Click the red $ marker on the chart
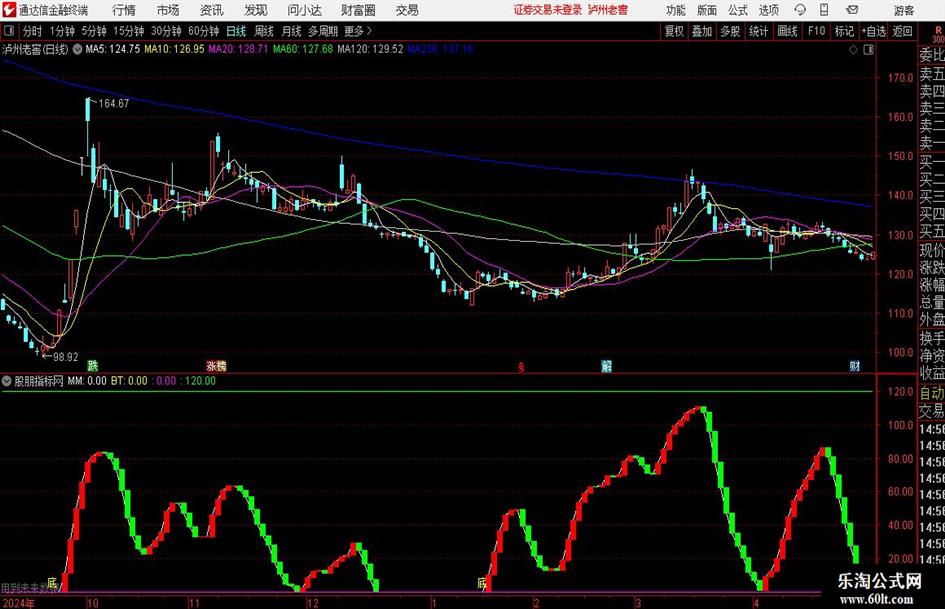945x609 pixels. click(x=521, y=367)
